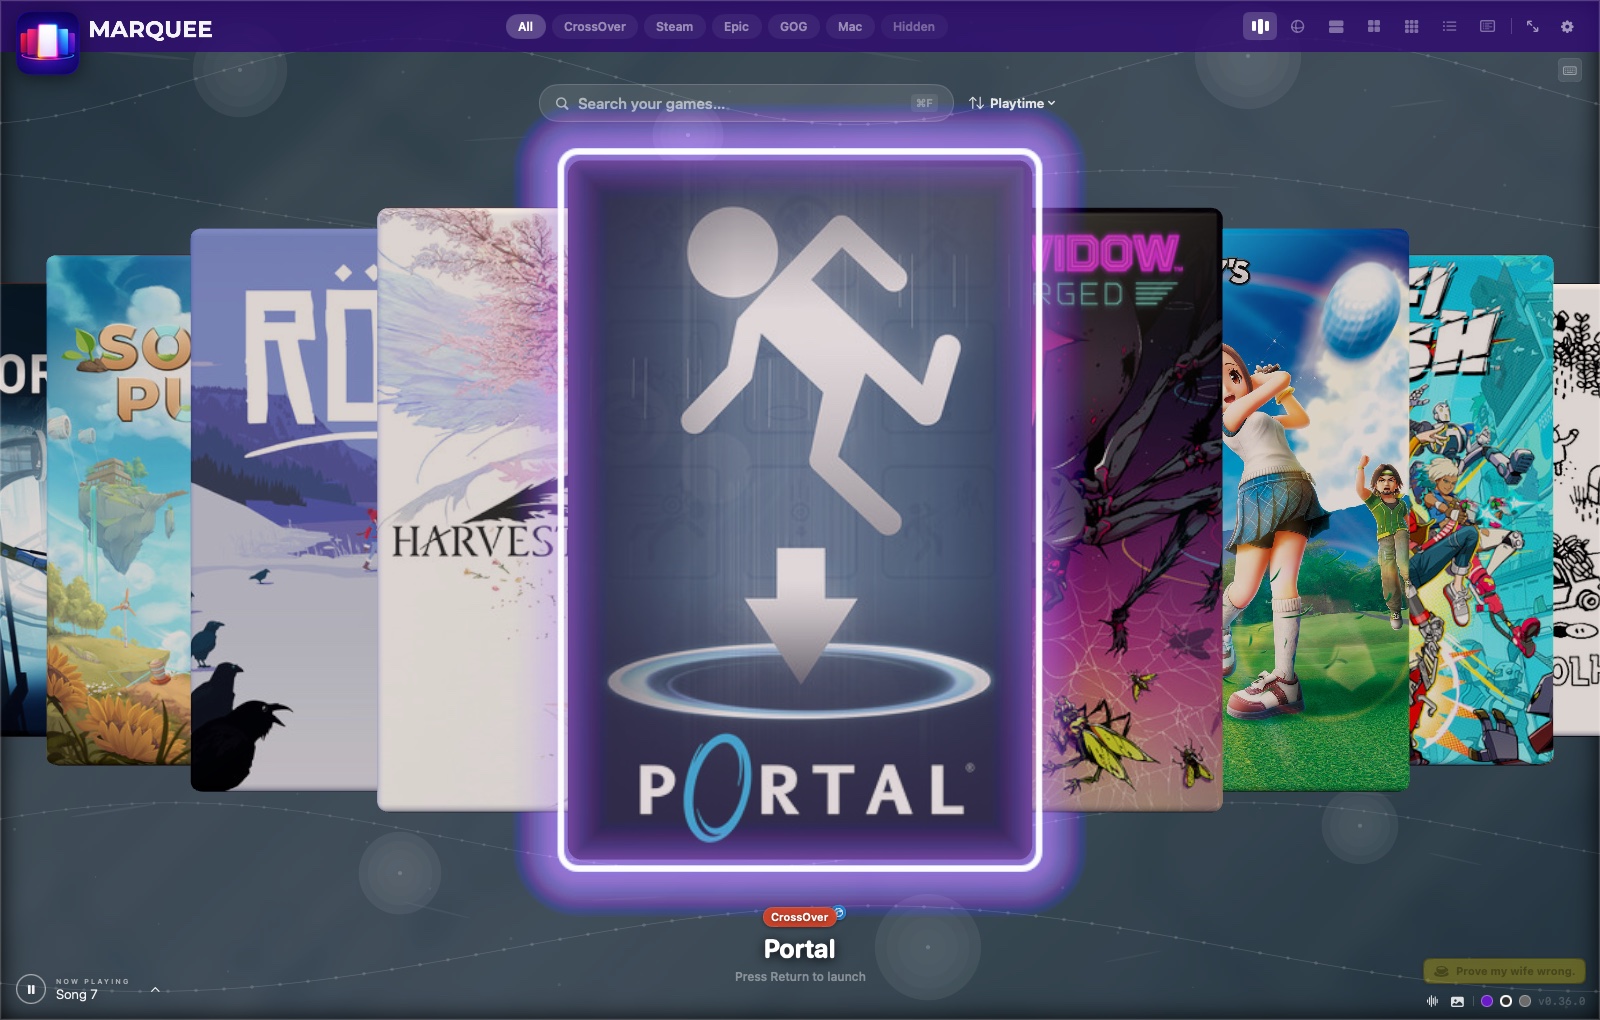
Task: Select the black-and-white doodle cover
Action: pyautogui.click(x=1577, y=510)
